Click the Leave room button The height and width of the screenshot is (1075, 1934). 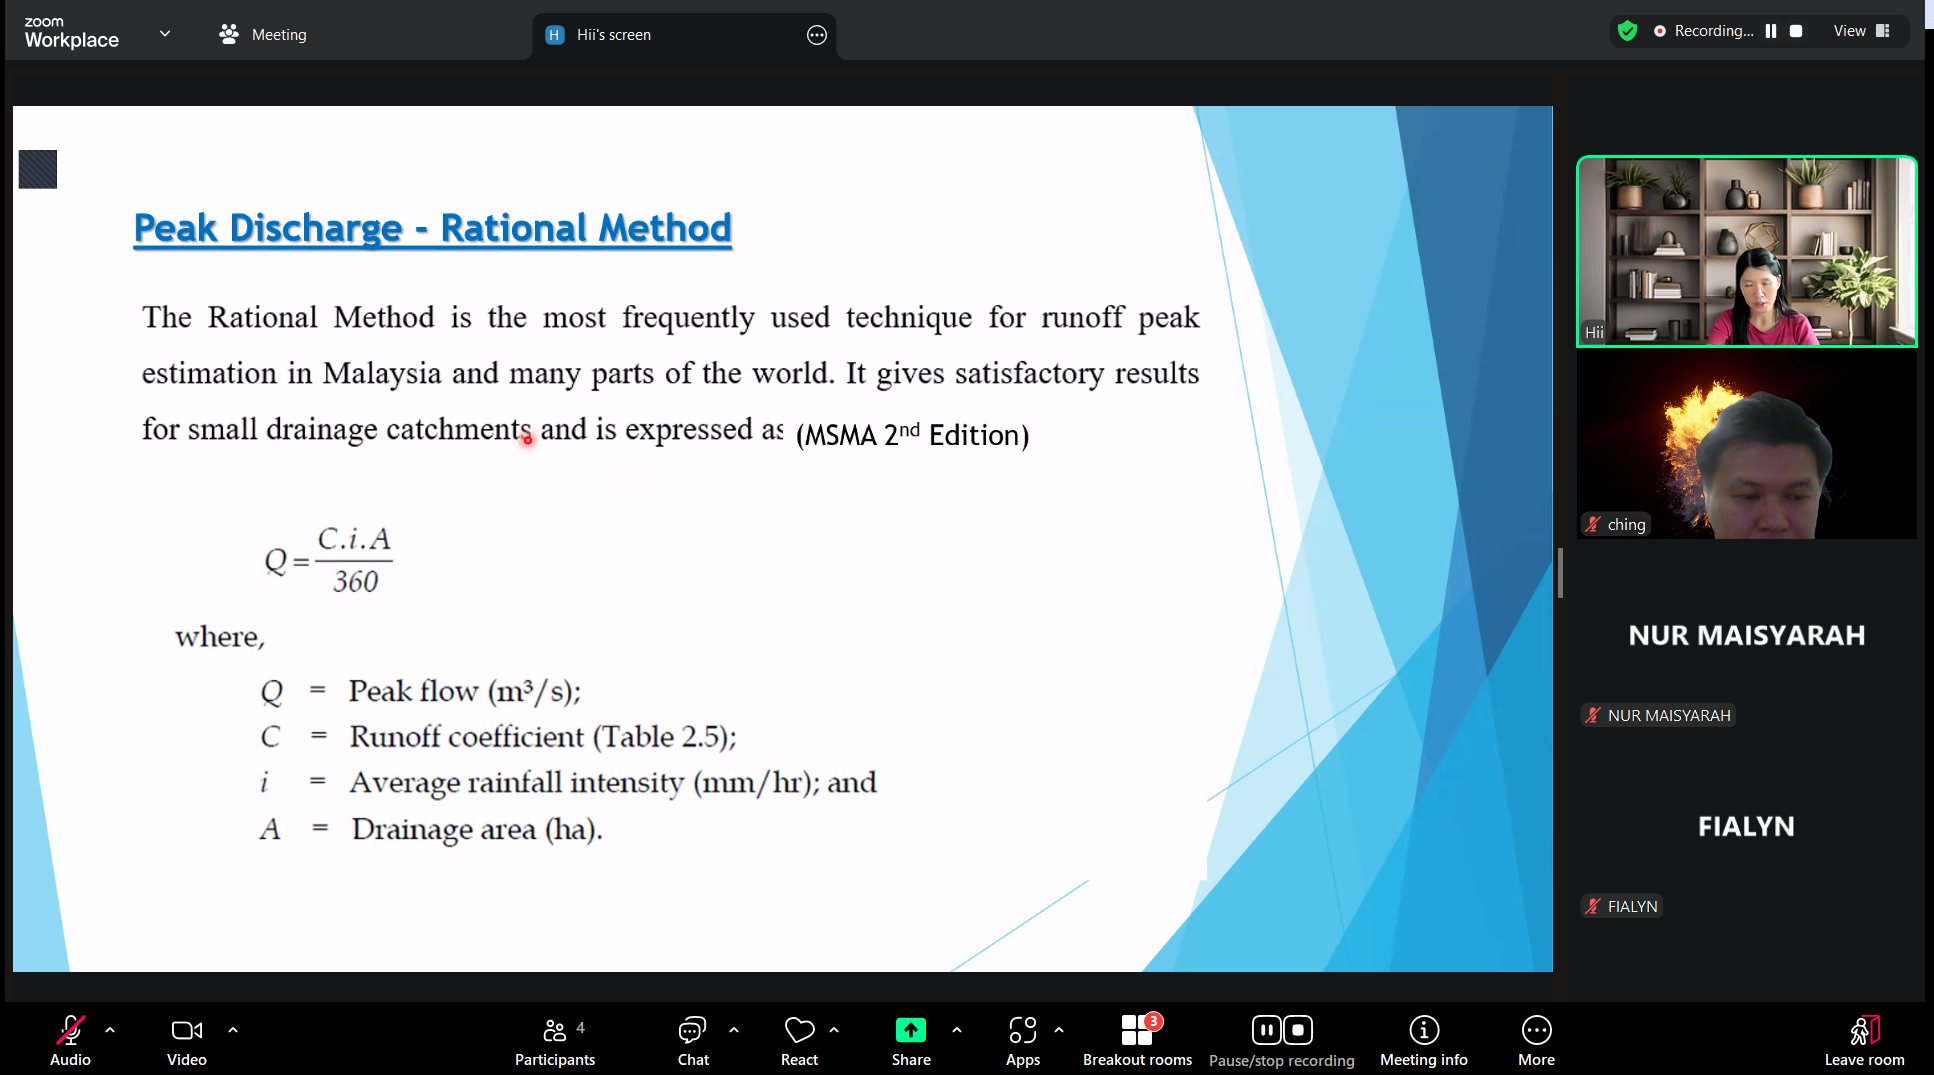pyautogui.click(x=1864, y=1040)
